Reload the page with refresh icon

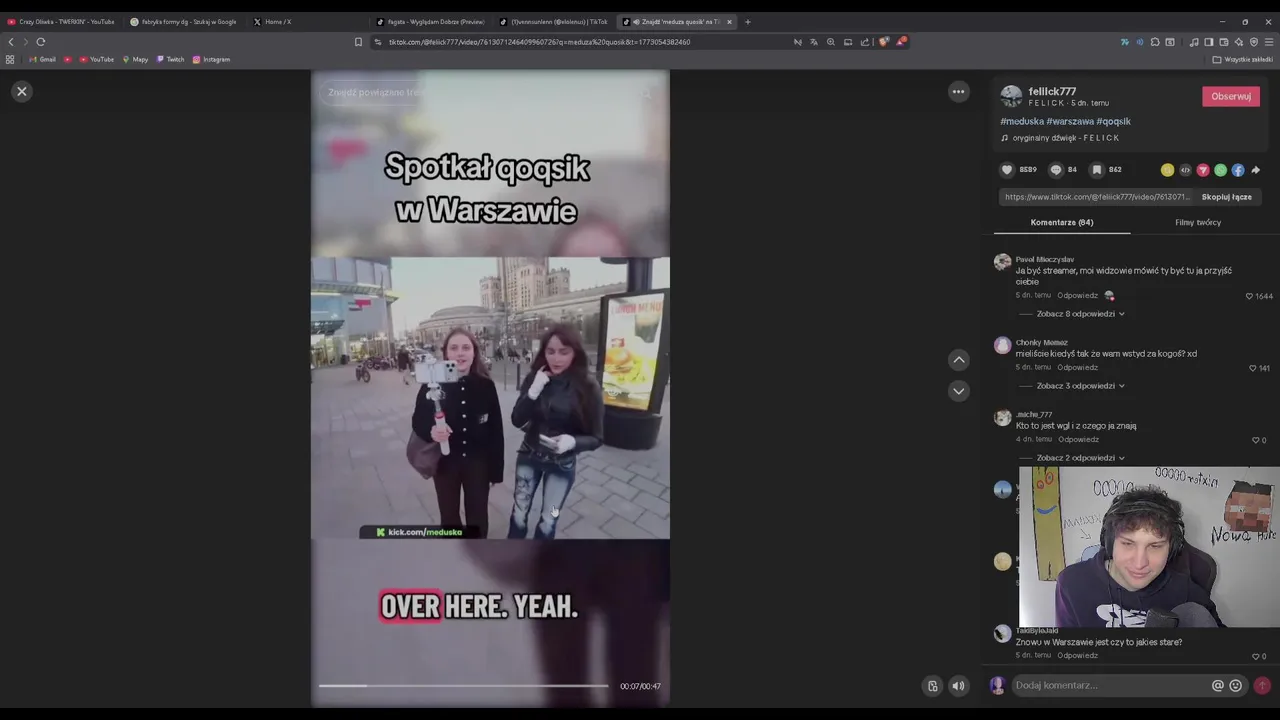40,42
